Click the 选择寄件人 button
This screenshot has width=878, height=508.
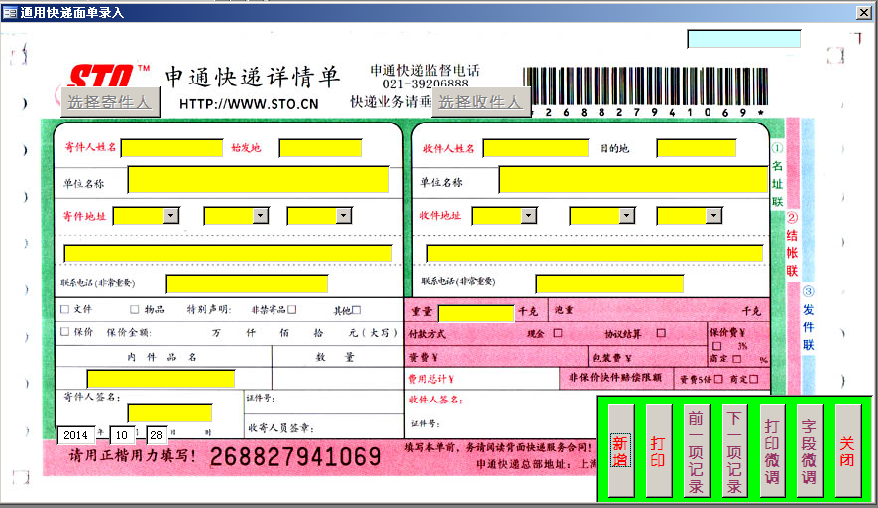coord(110,102)
